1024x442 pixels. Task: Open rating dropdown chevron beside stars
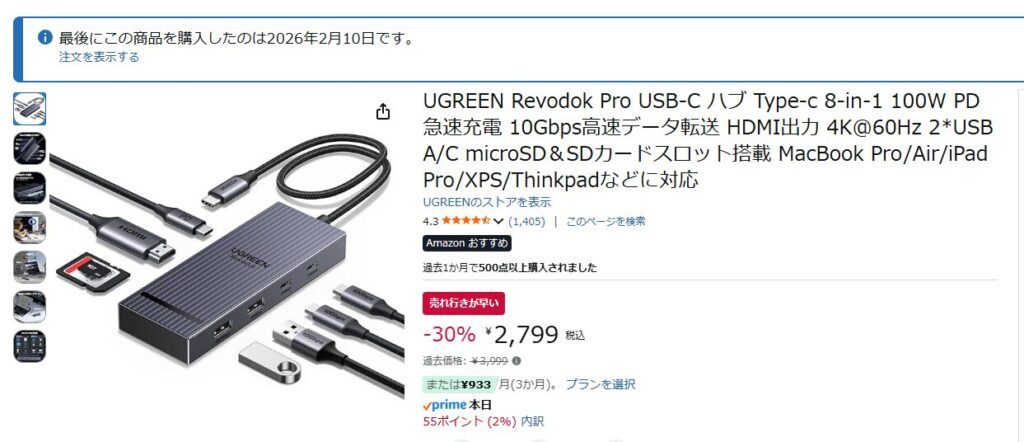(499, 221)
